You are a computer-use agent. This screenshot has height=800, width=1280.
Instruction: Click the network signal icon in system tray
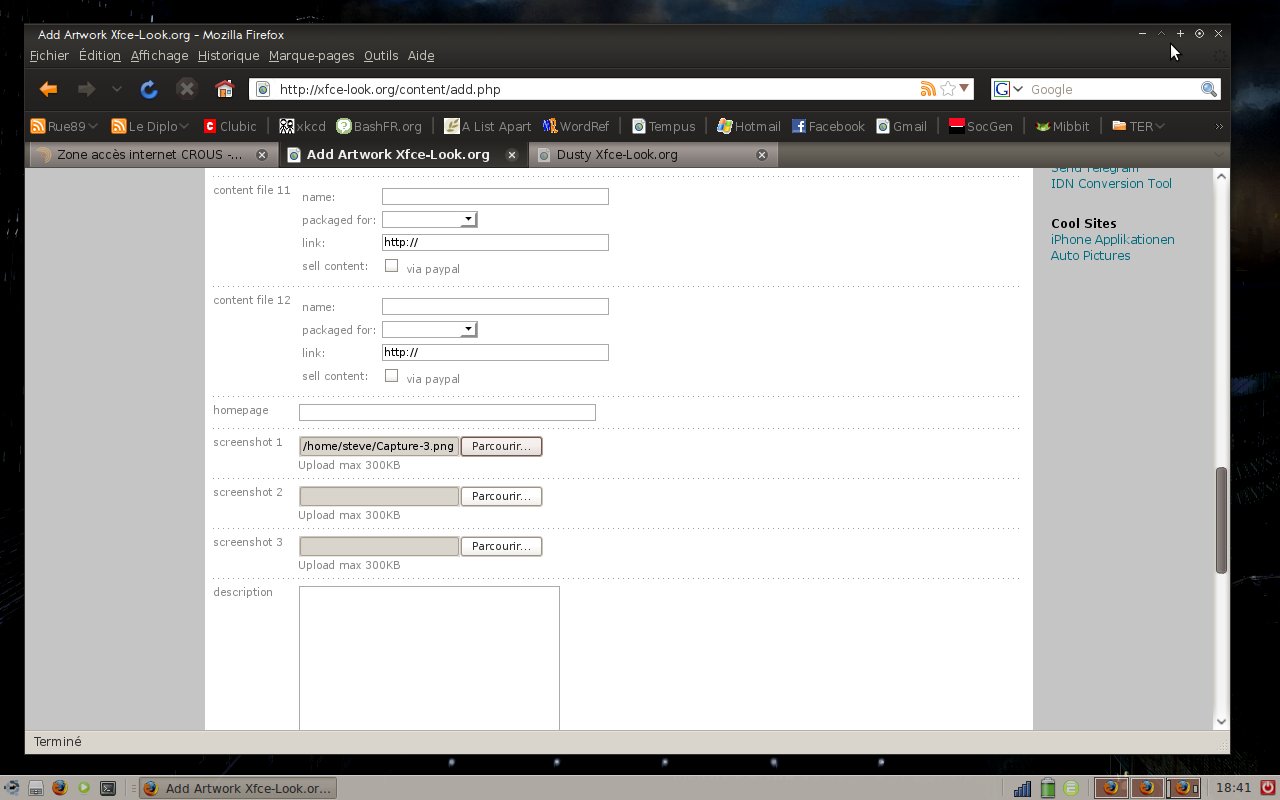click(x=1022, y=788)
